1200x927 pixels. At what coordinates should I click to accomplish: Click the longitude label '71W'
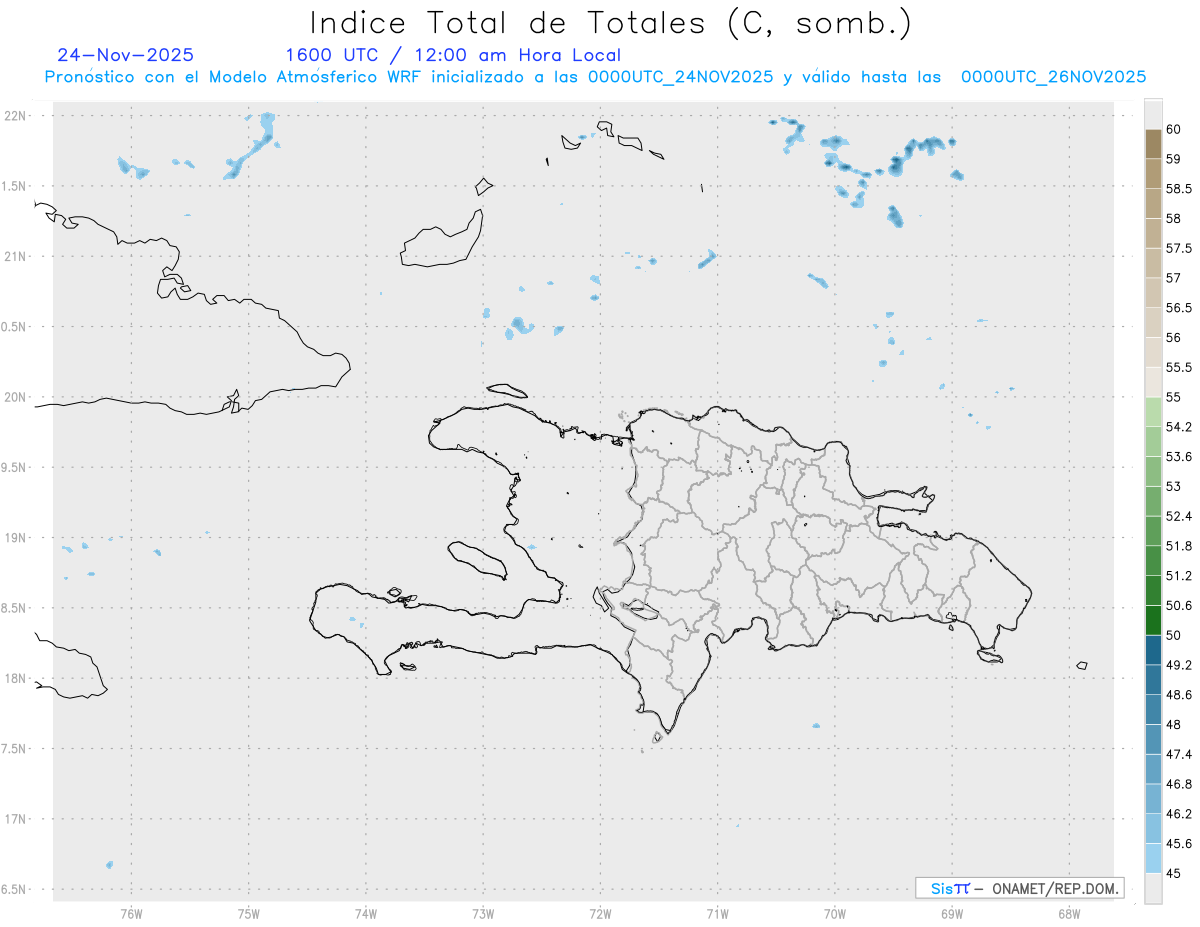click(x=717, y=912)
